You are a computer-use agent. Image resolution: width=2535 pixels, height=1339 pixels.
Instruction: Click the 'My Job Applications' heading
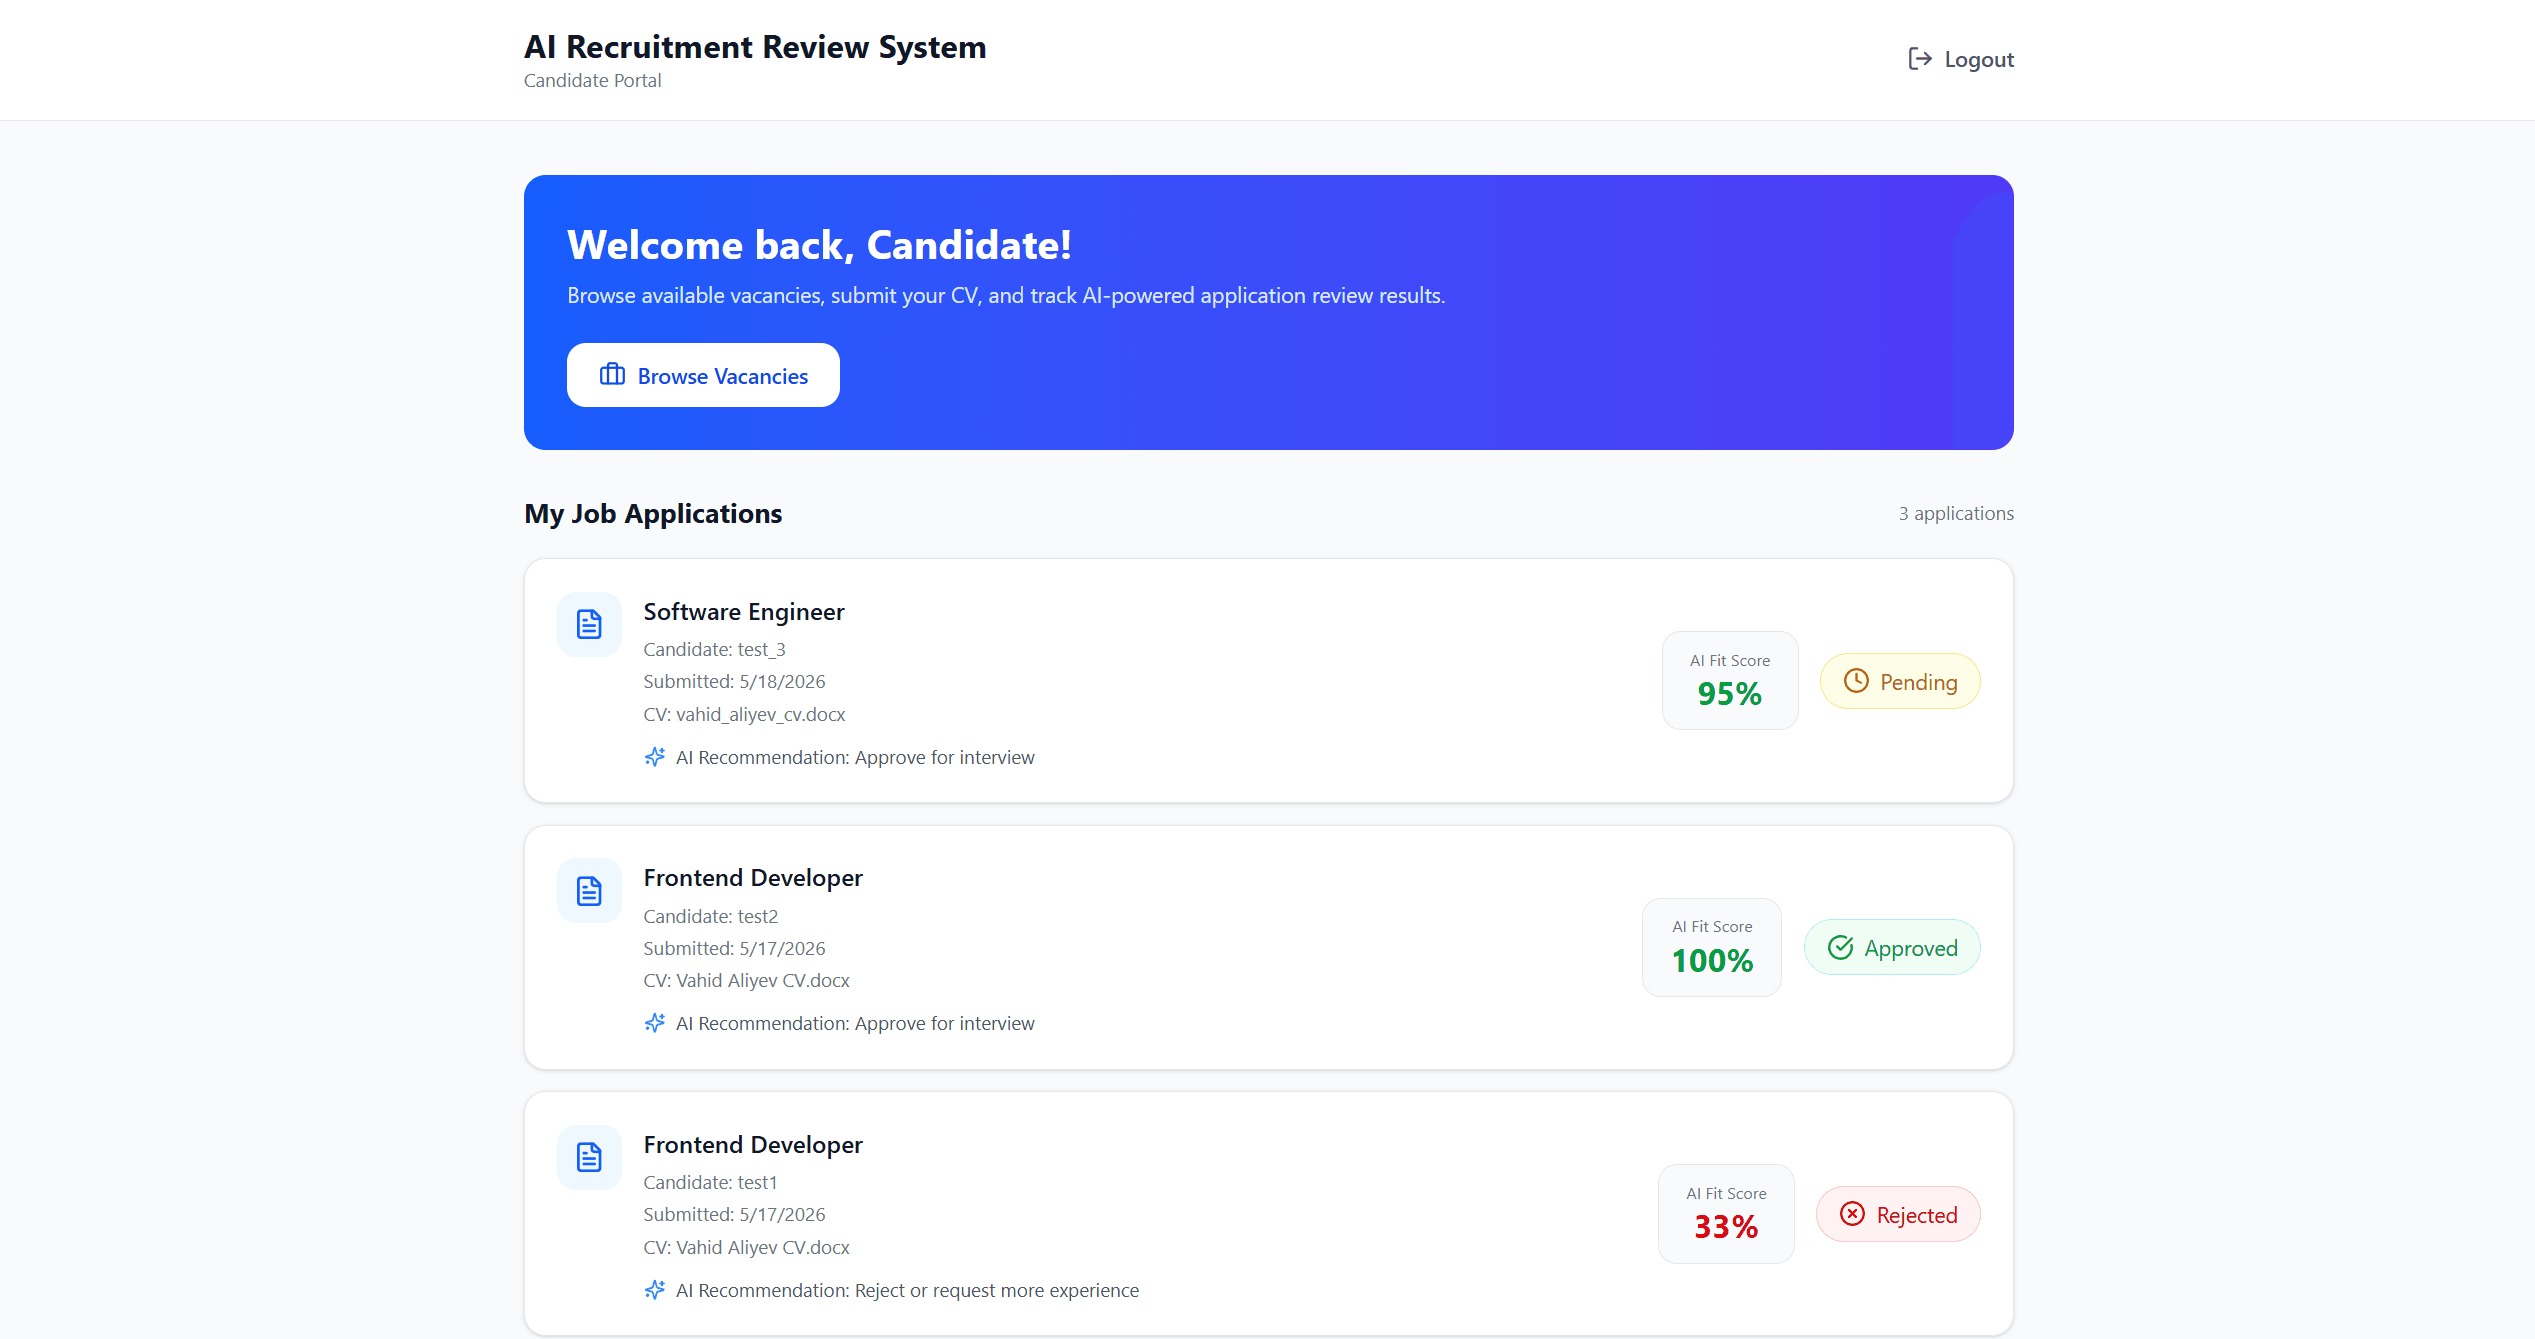click(653, 514)
